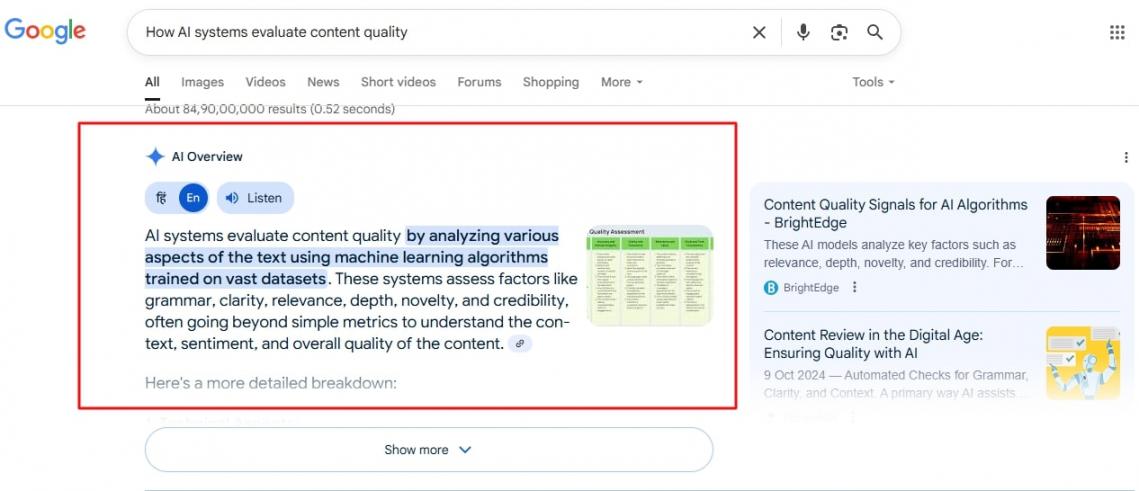This screenshot has width=1139, height=491.
Task: Open the Tools dropdown
Action: [x=873, y=82]
